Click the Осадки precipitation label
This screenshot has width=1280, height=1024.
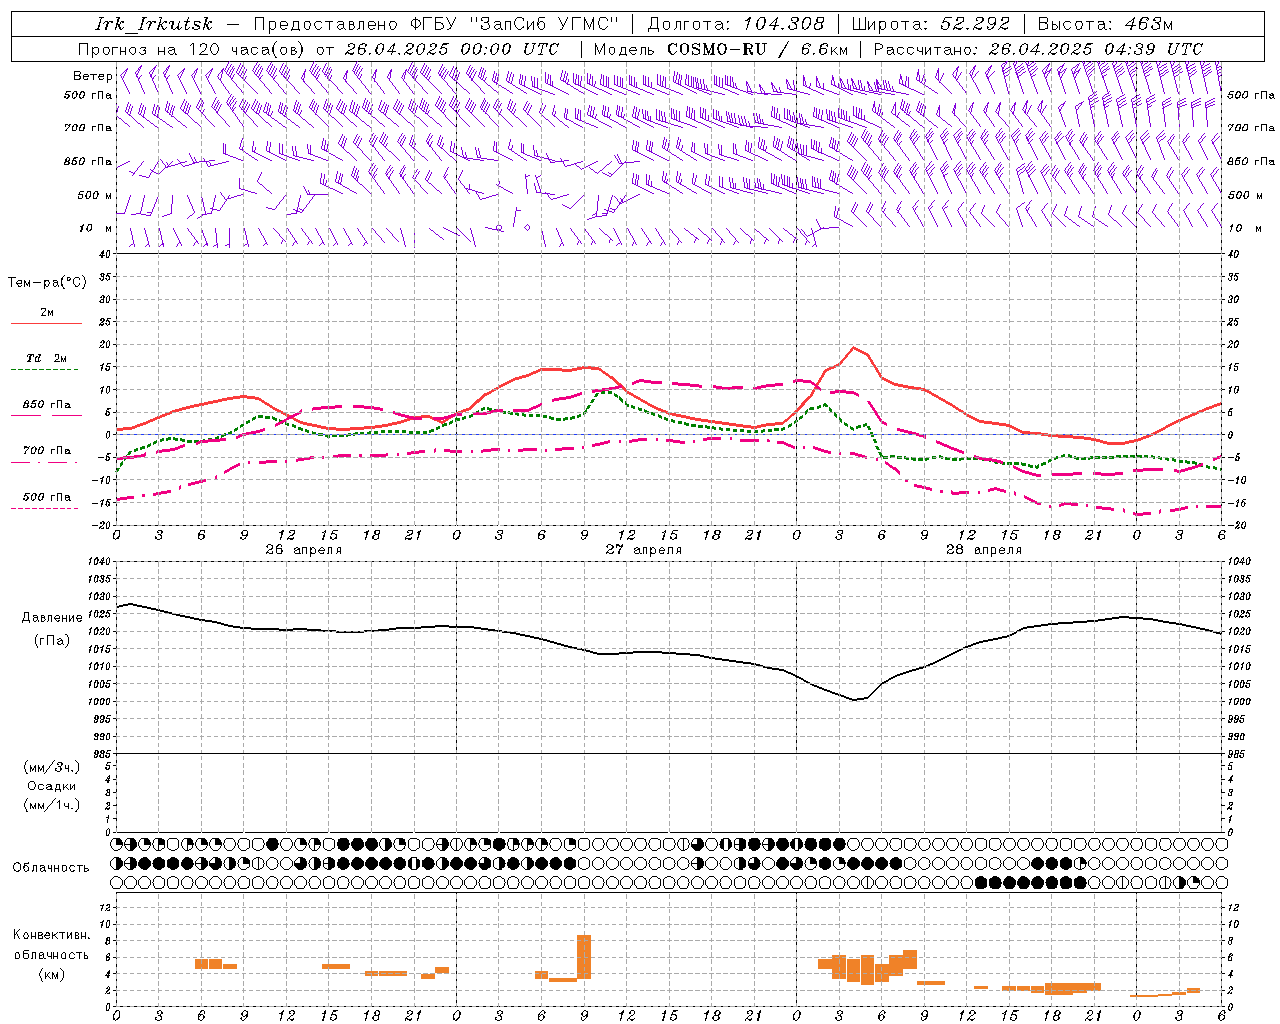52,786
